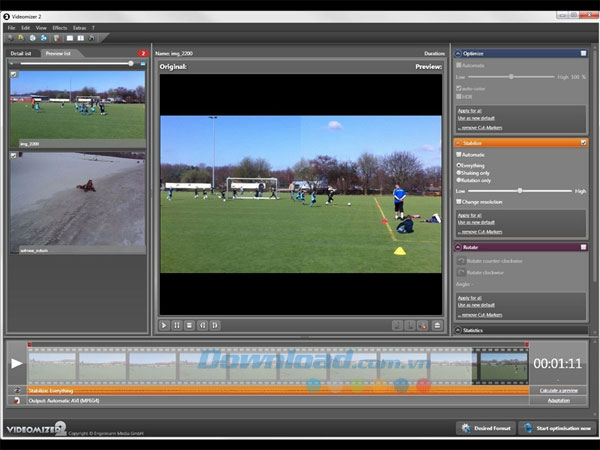
Task: Toggle the Stabilize panel checkbox
Action: tap(583, 143)
